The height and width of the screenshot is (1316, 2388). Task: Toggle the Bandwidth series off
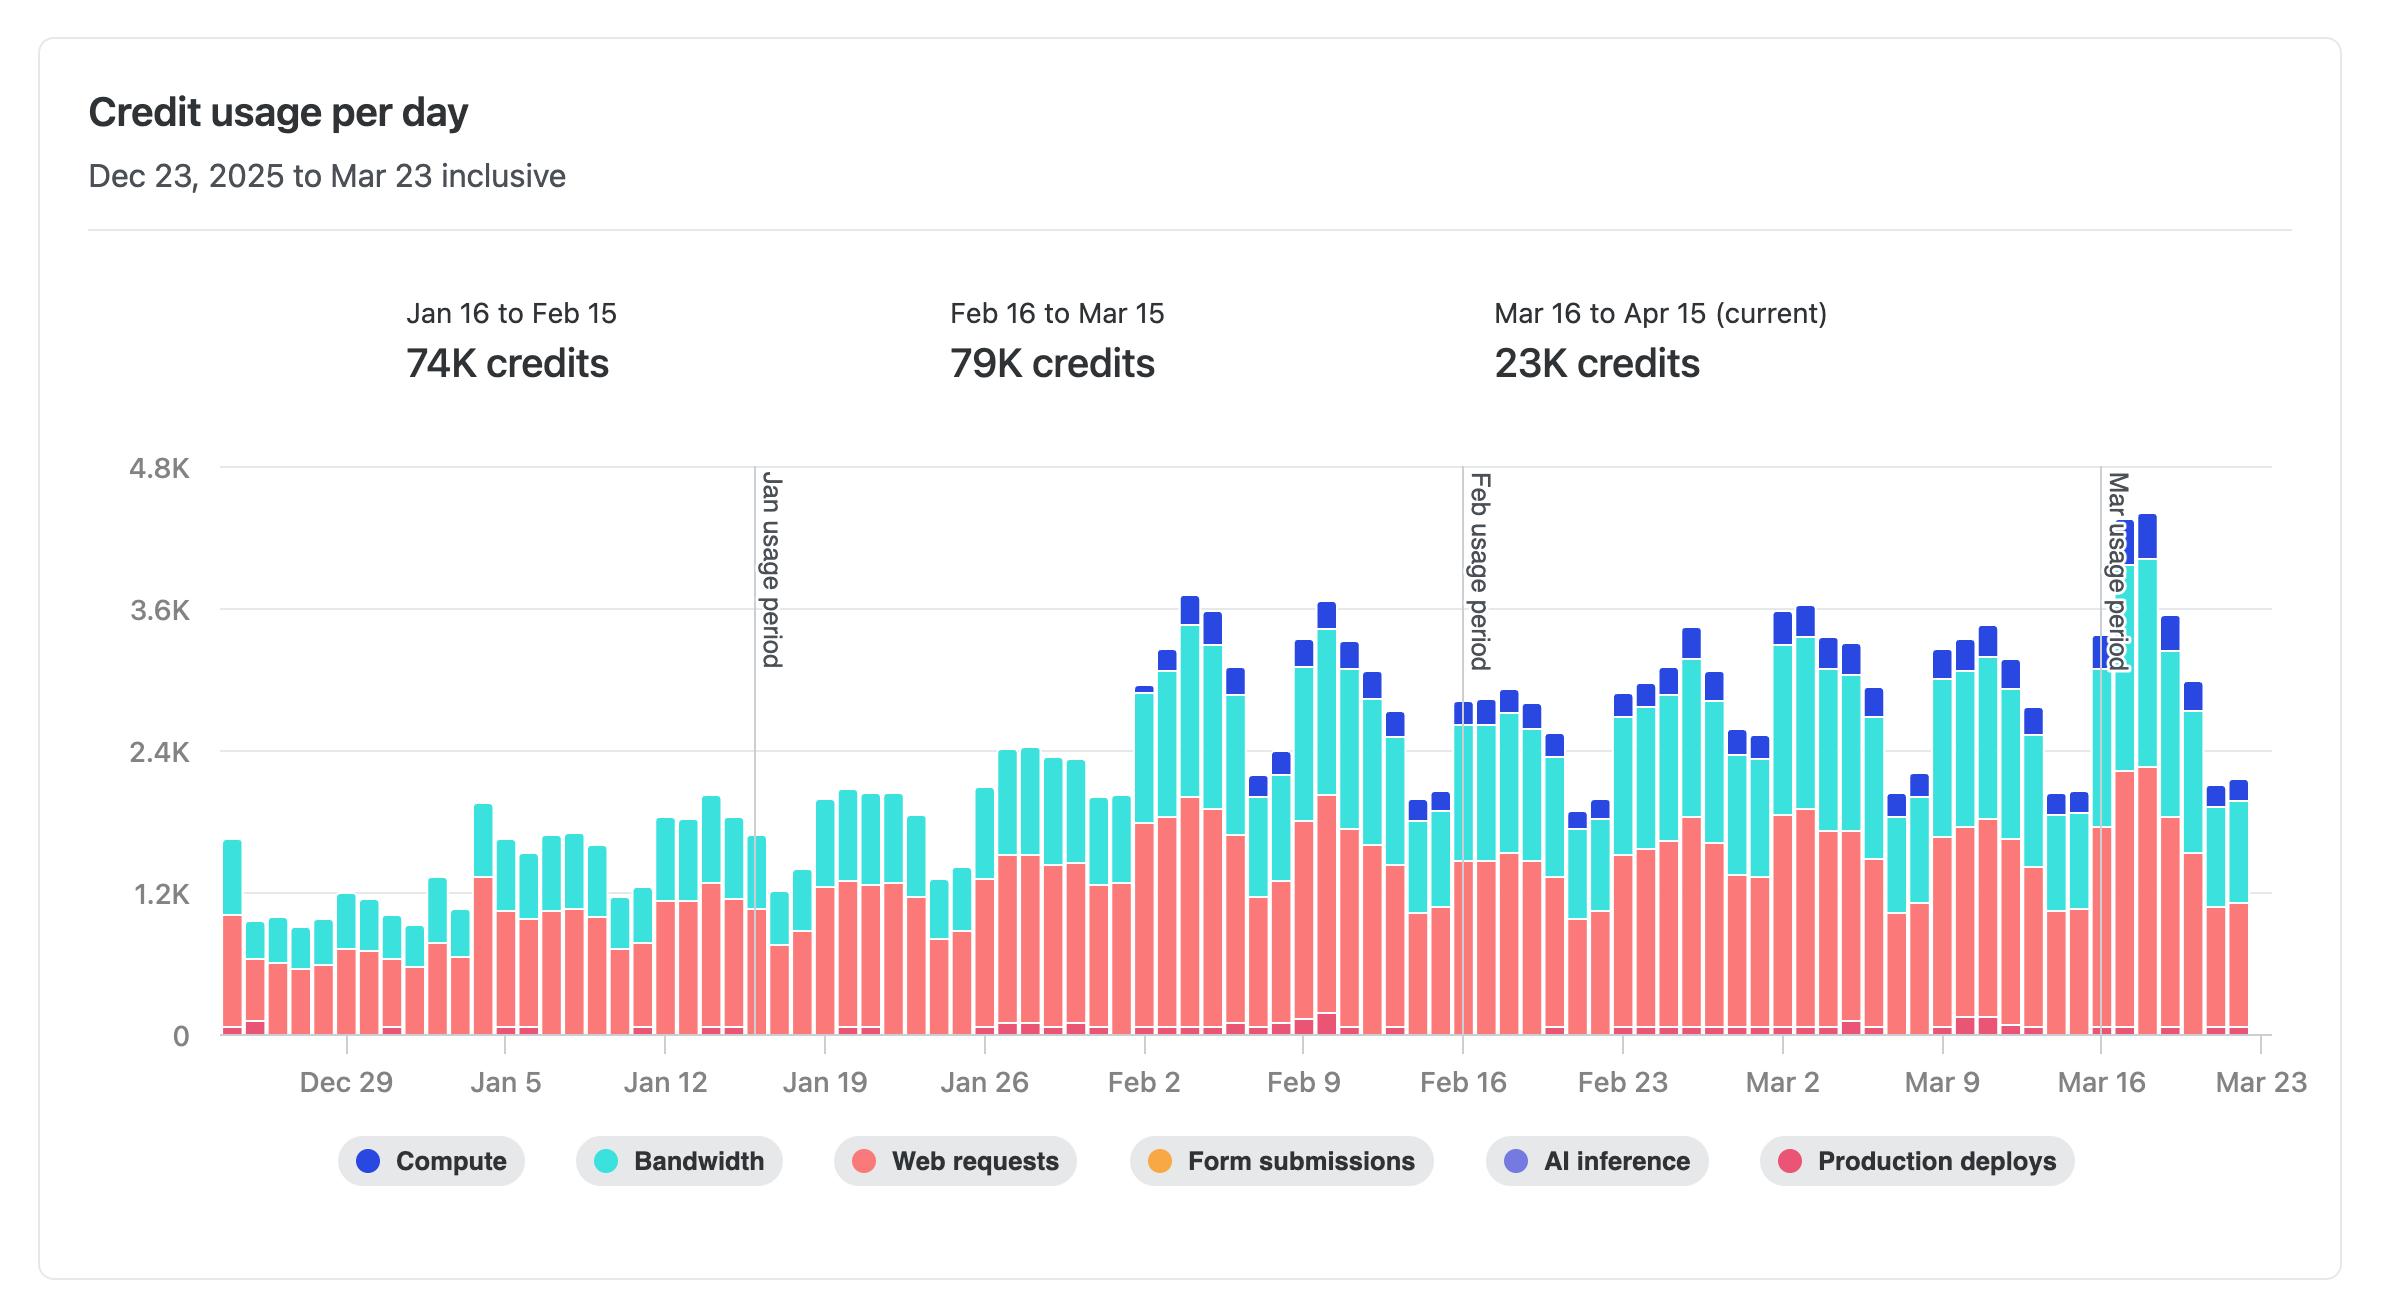click(679, 1161)
